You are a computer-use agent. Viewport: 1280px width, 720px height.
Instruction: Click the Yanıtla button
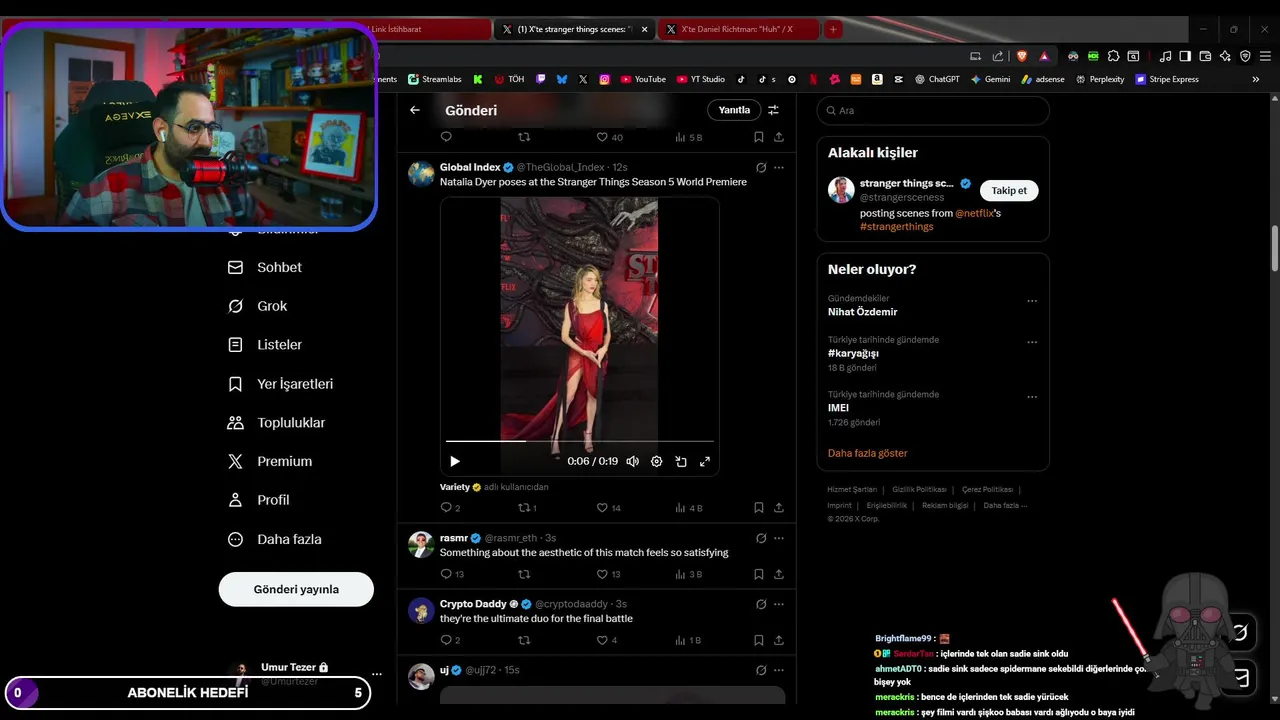click(x=734, y=110)
